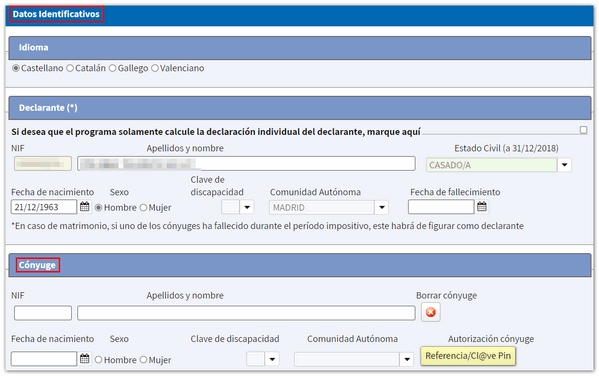
Task: Select Catalán language option
Action: pyautogui.click(x=70, y=68)
